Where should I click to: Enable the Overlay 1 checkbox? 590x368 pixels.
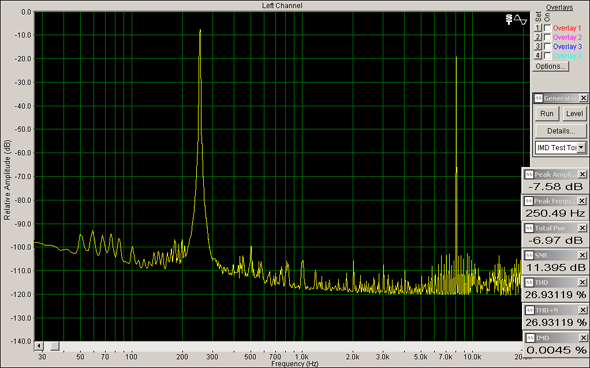pyautogui.click(x=548, y=28)
